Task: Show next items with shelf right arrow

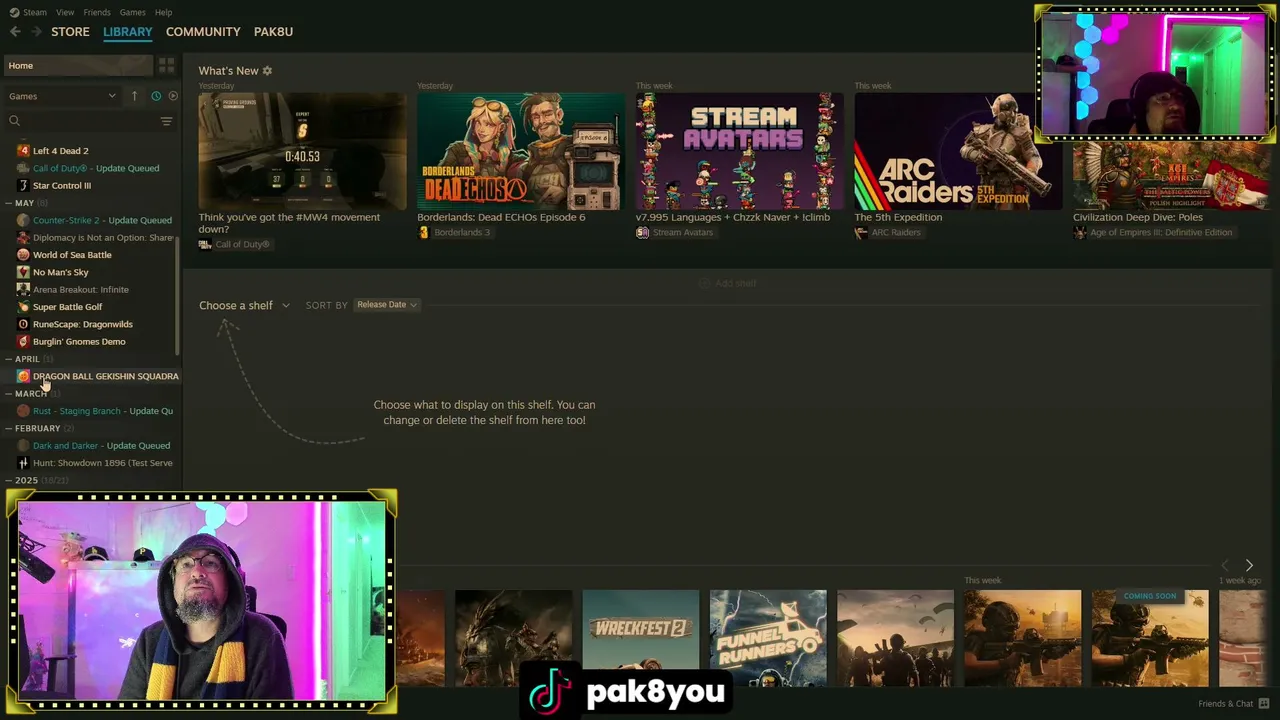Action: (x=1249, y=566)
